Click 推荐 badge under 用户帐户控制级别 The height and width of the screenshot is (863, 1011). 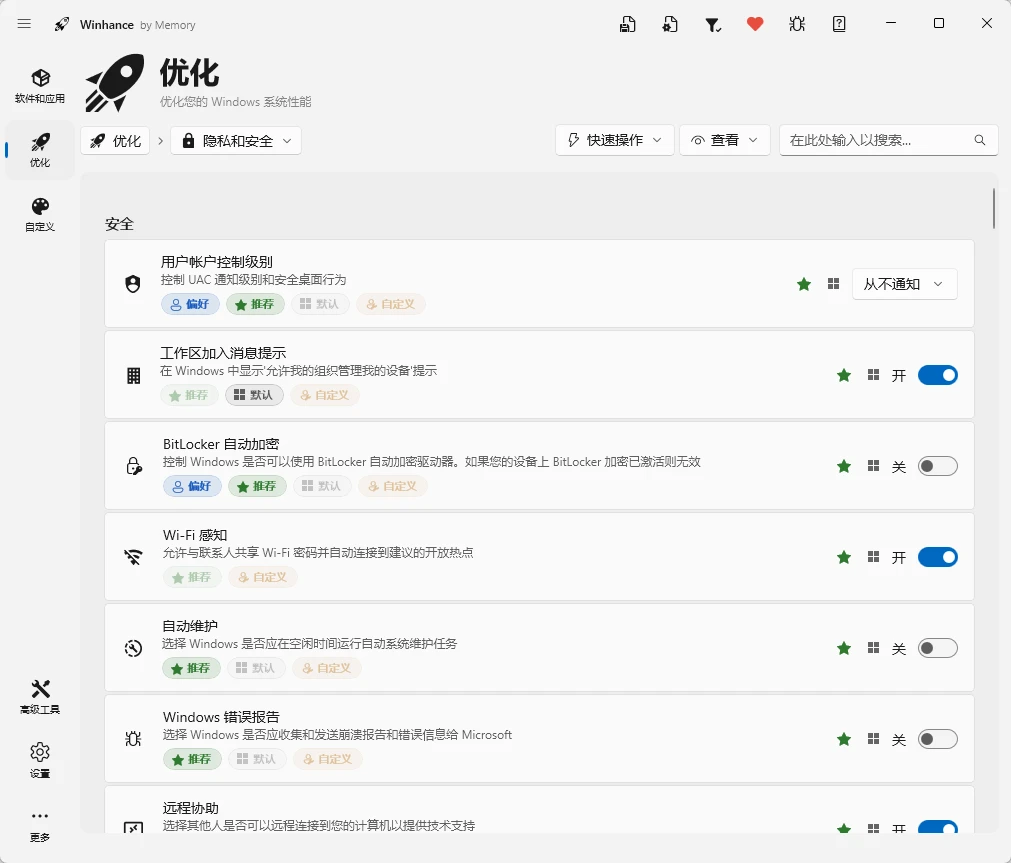tap(255, 304)
